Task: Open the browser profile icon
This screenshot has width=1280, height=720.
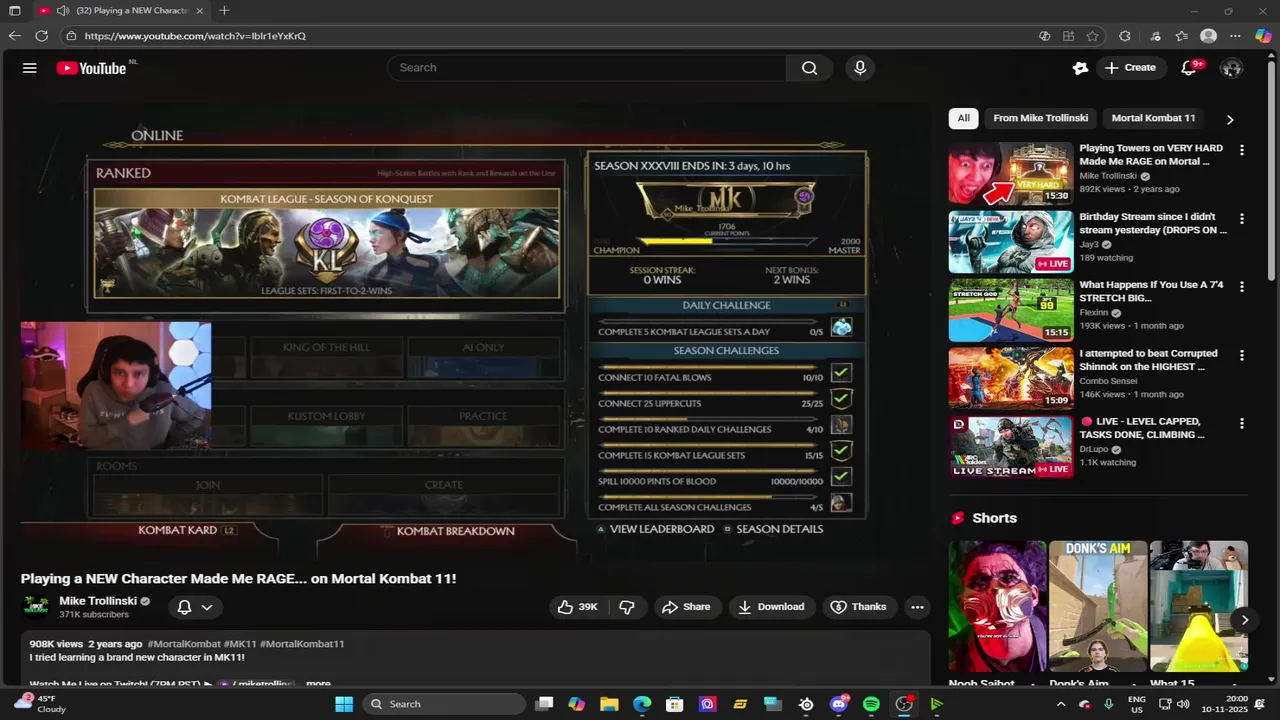Action: tap(1208, 36)
